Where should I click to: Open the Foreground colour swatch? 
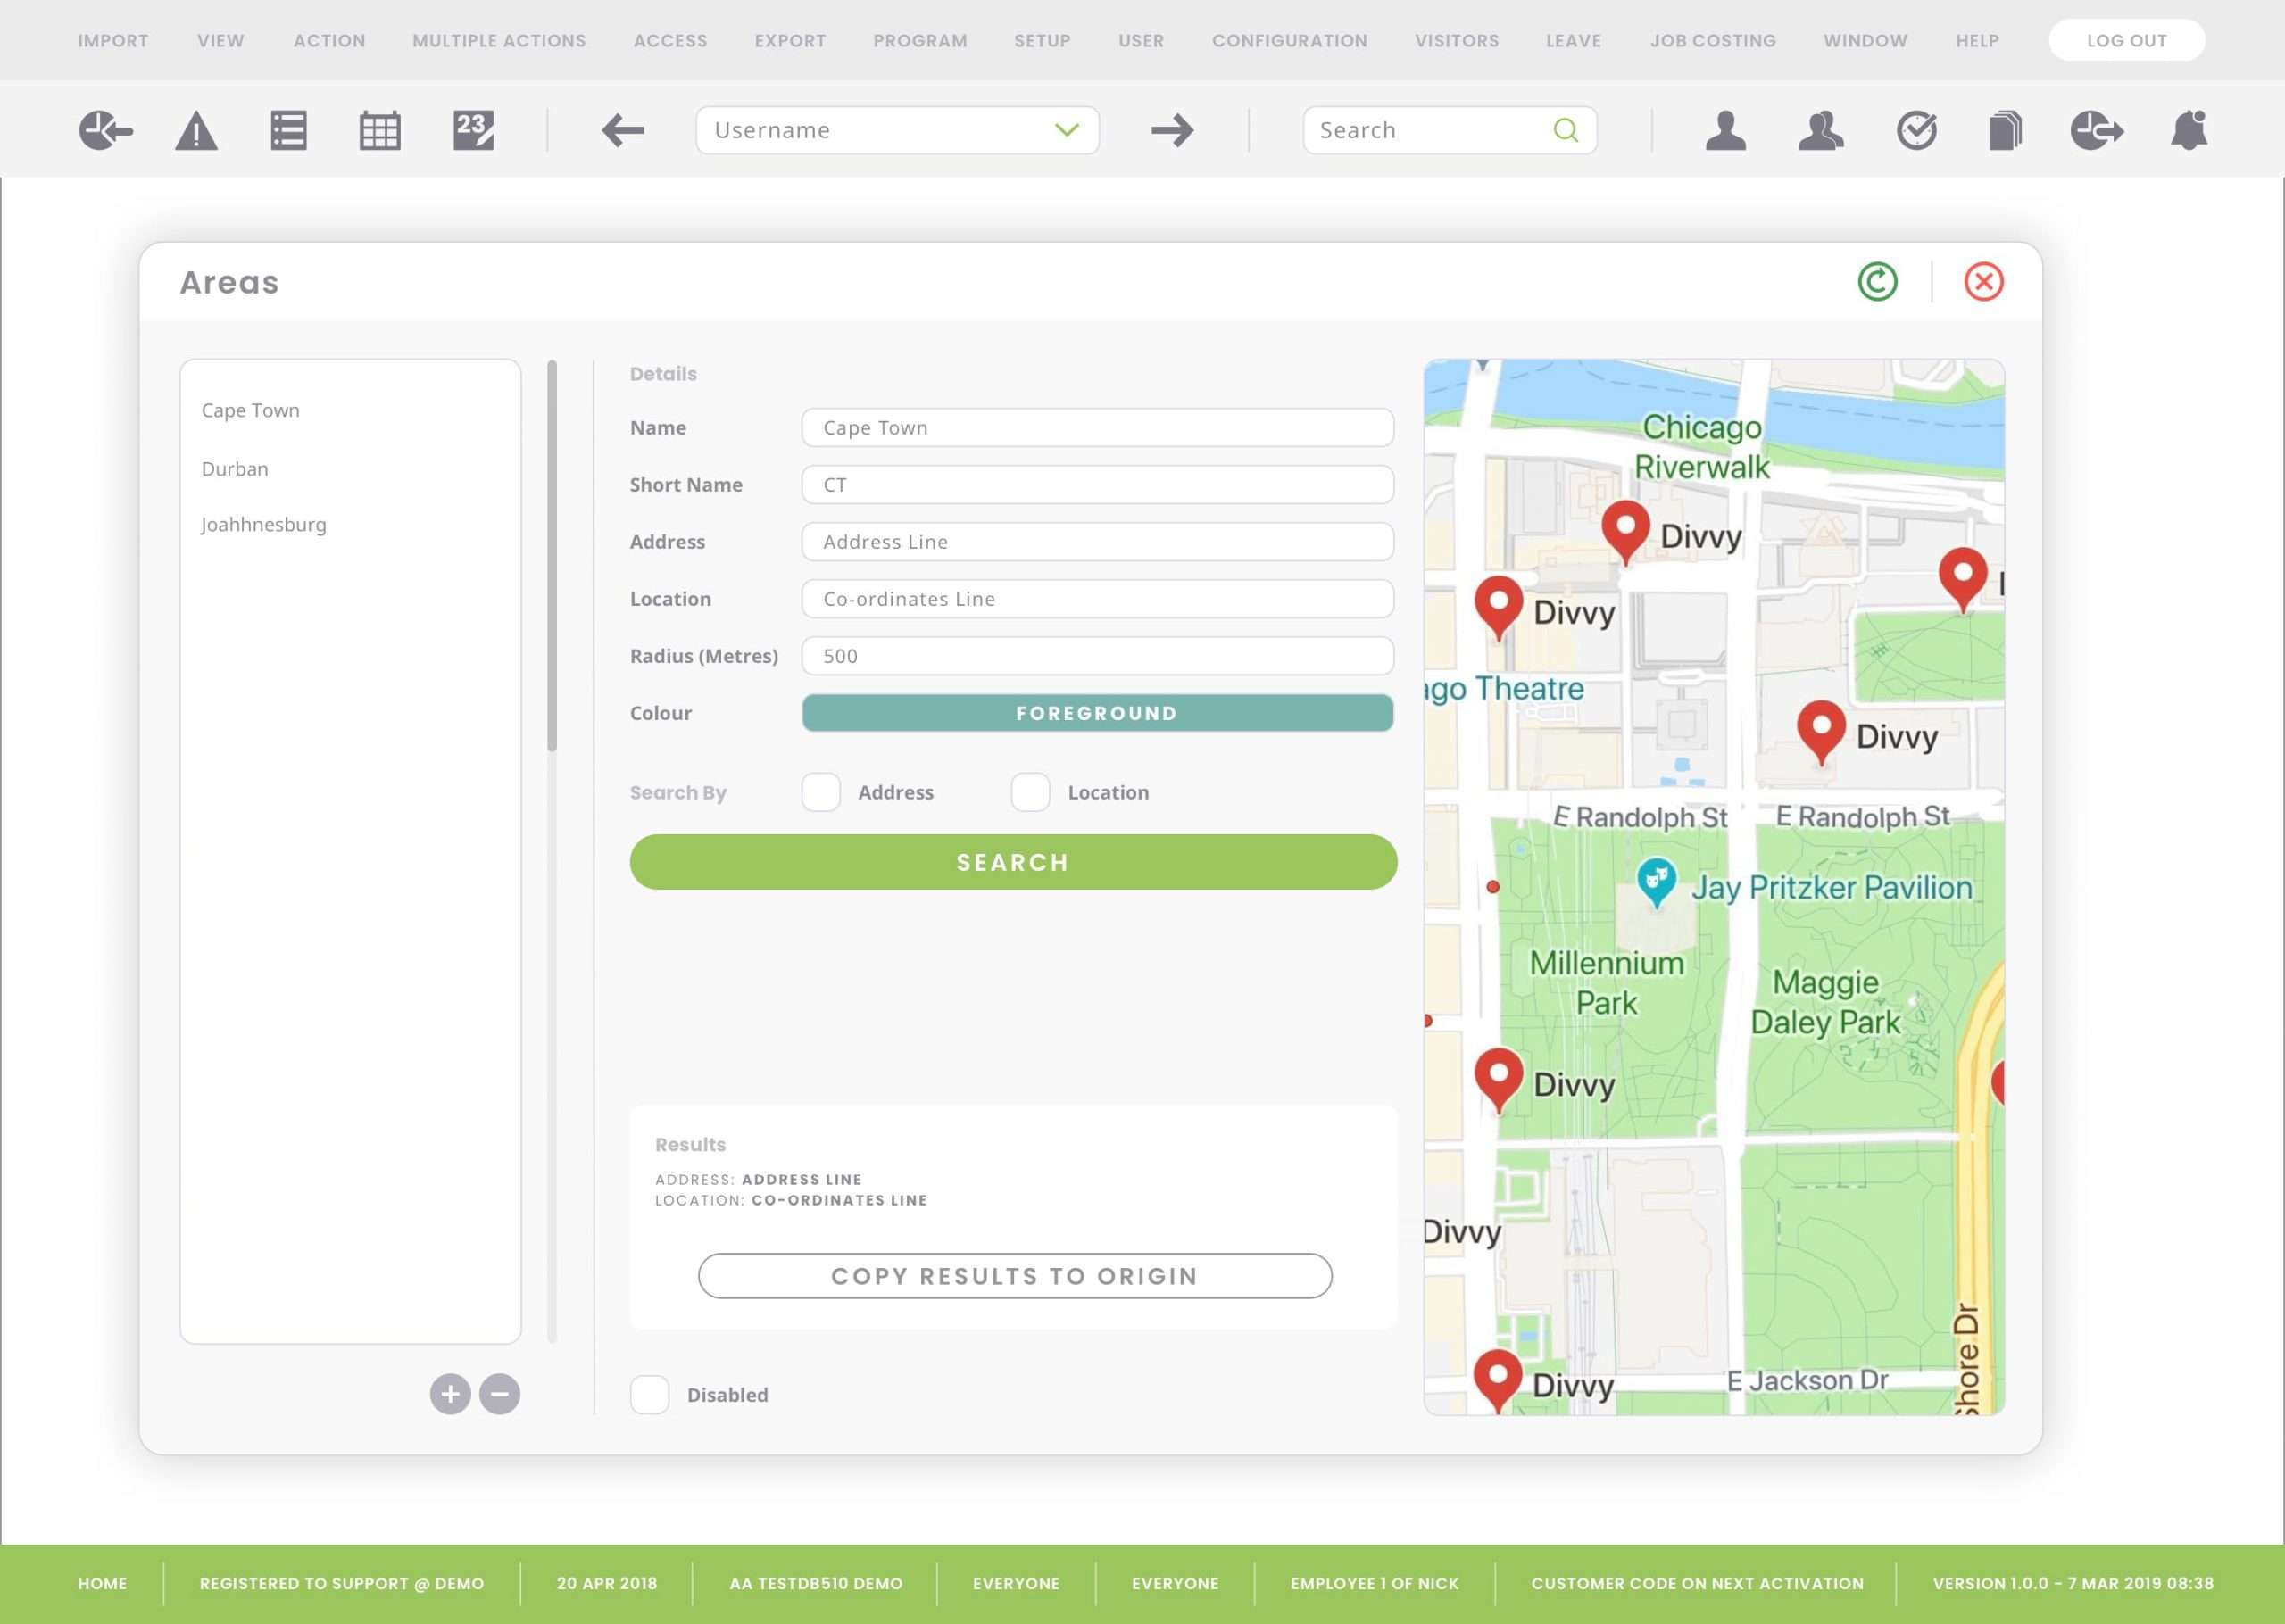1097,713
